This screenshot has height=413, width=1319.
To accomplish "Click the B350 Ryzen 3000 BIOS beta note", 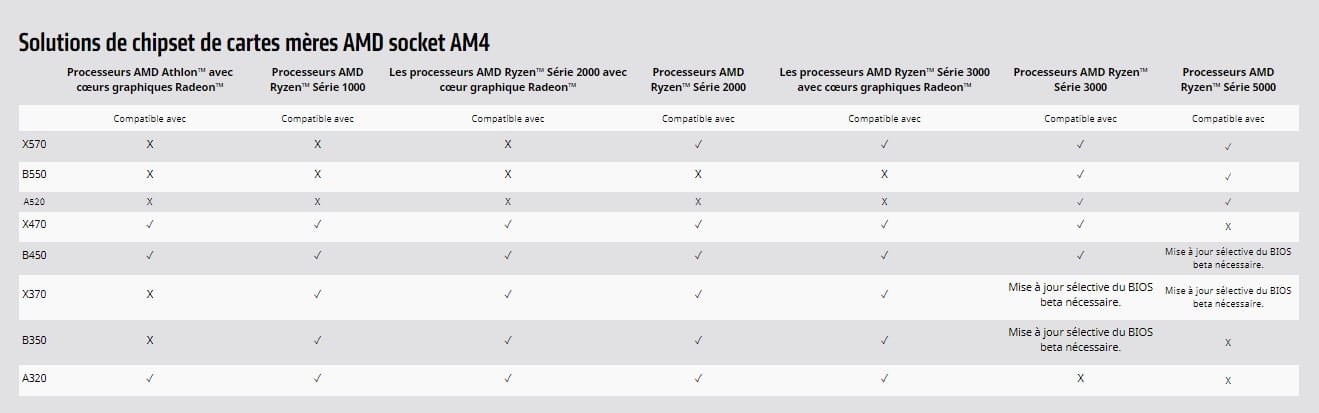I will (1080, 339).
